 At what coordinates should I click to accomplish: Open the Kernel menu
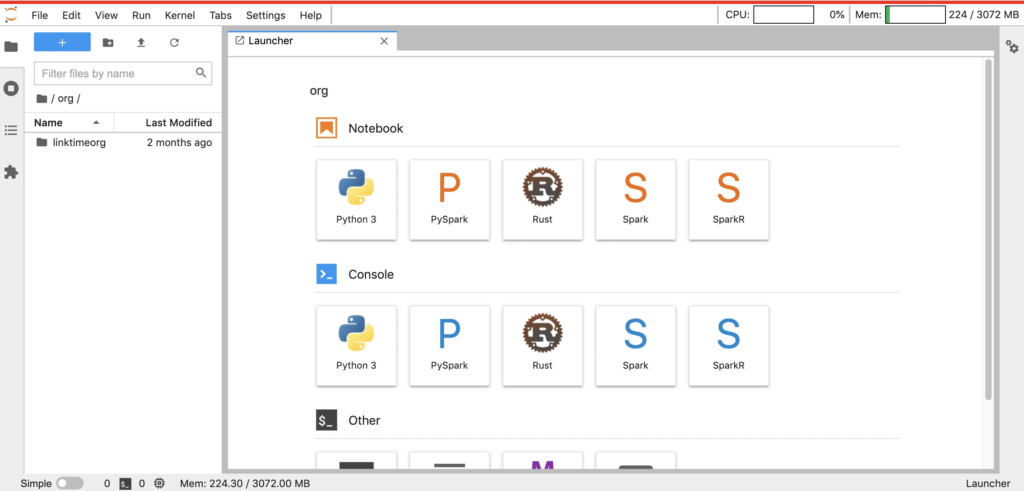pos(180,15)
